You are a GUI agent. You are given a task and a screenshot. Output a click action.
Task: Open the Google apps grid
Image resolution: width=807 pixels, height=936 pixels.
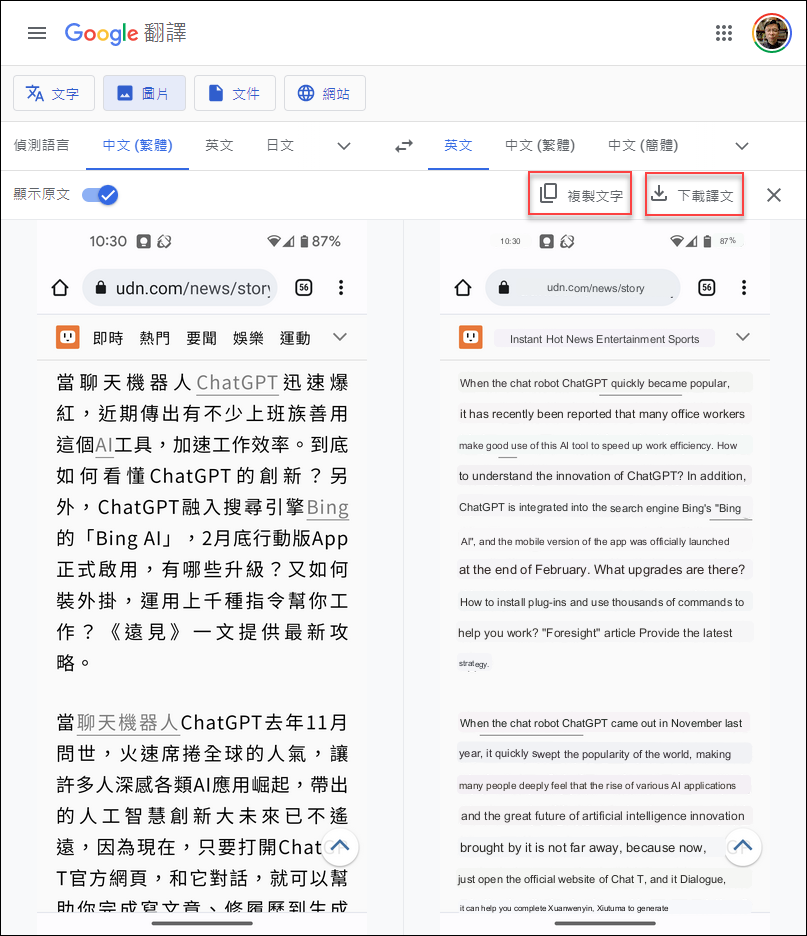(x=723, y=33)
